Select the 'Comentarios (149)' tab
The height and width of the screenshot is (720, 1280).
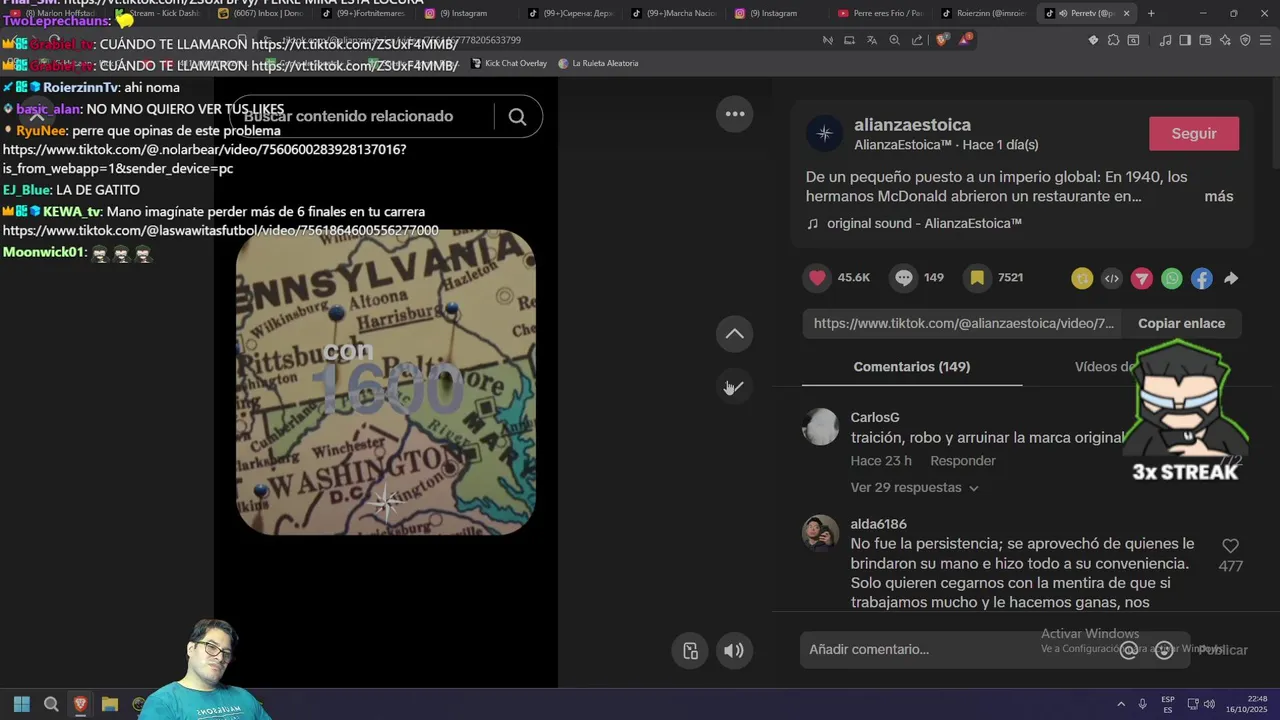click(912, 367)
